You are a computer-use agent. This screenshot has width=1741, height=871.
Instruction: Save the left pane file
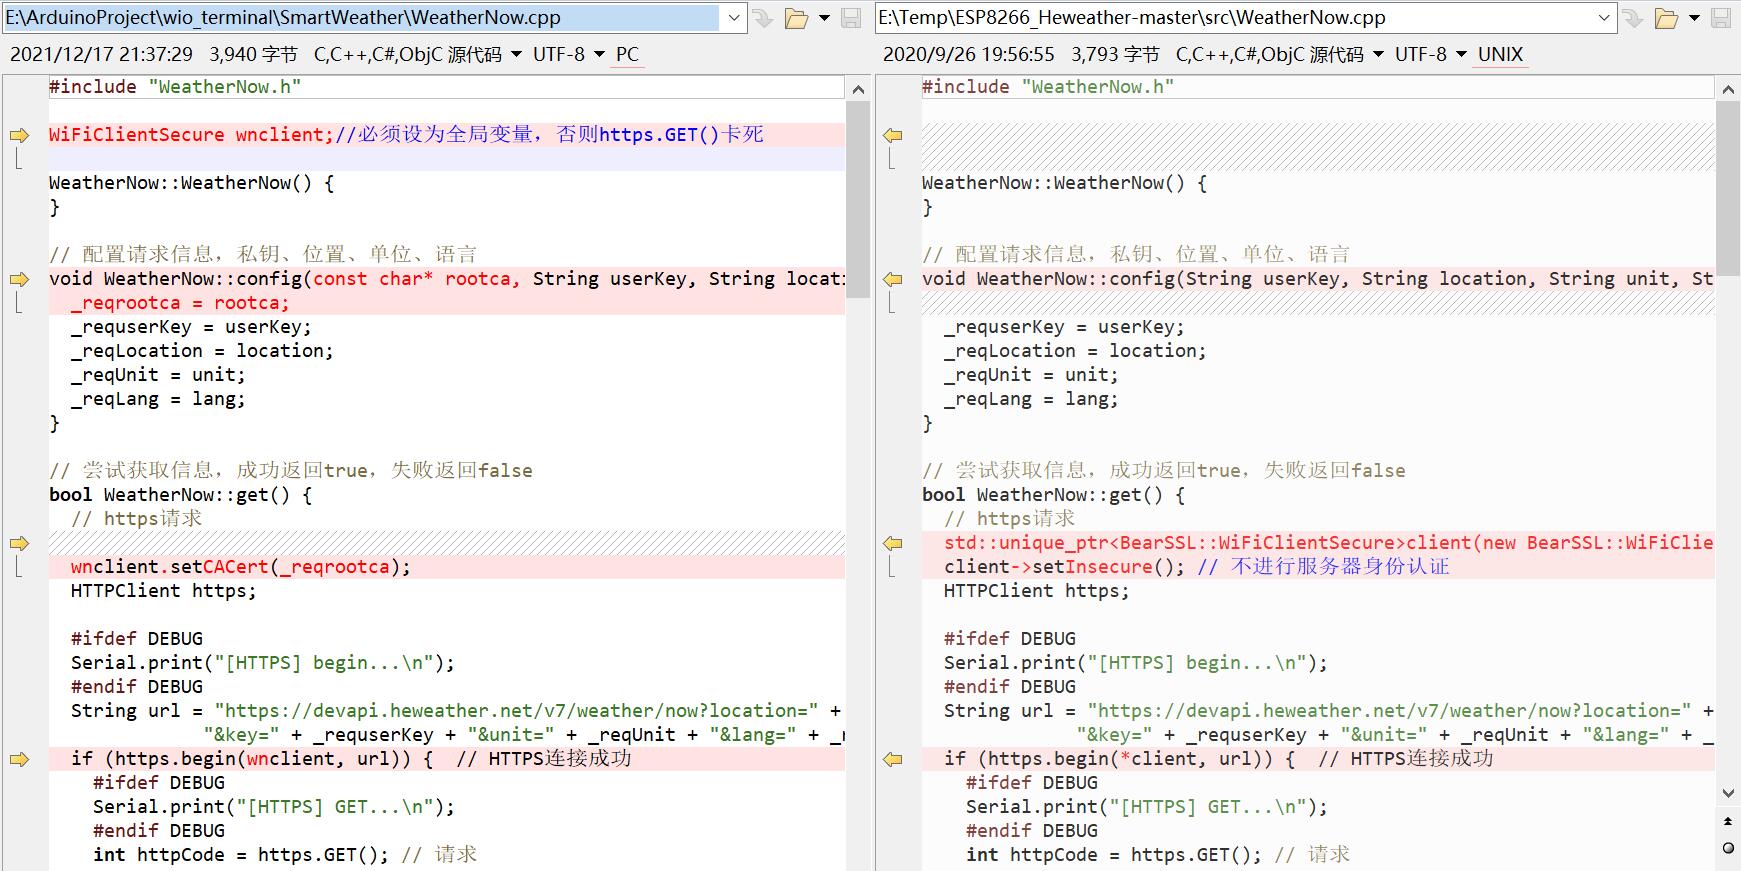click(851, 18)
